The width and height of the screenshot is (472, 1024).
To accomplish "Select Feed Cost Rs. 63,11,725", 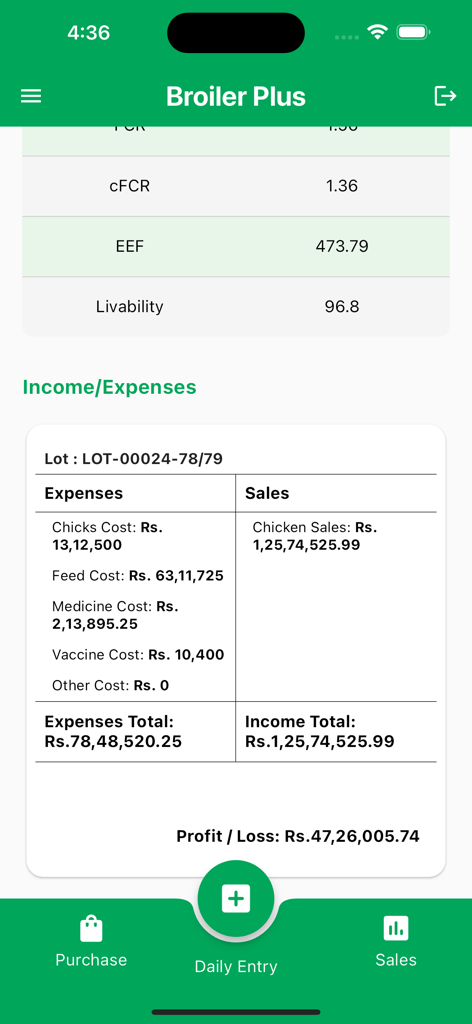I will 138,576.
